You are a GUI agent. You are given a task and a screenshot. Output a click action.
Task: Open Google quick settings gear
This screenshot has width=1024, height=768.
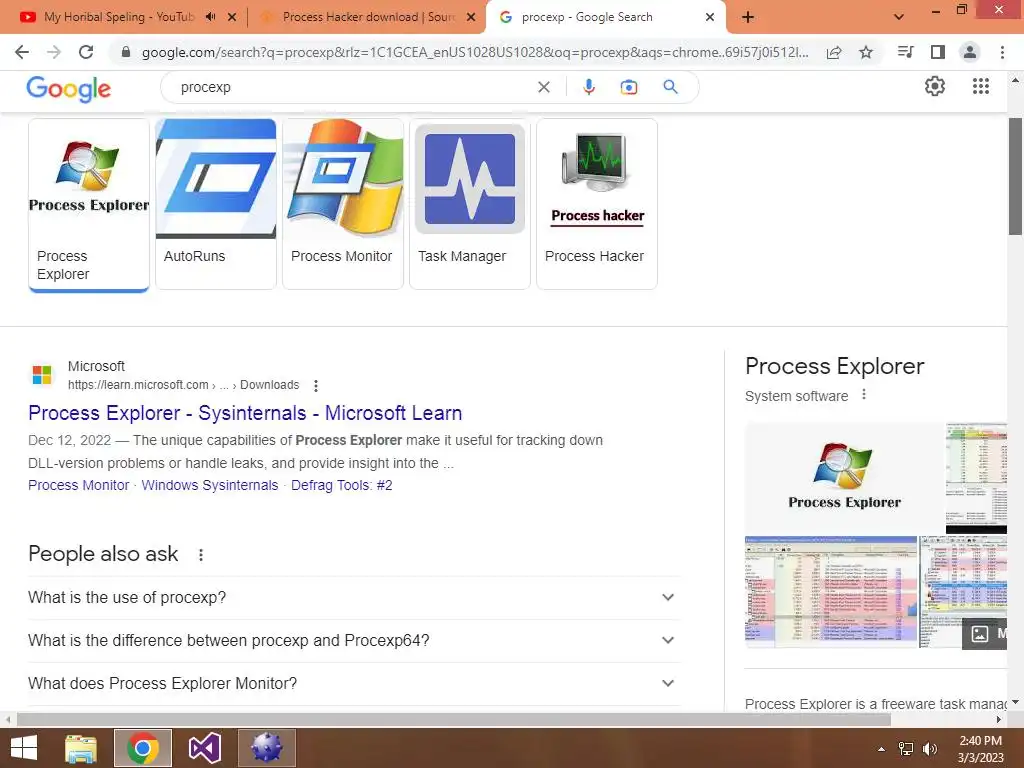(x=935, y=86)
